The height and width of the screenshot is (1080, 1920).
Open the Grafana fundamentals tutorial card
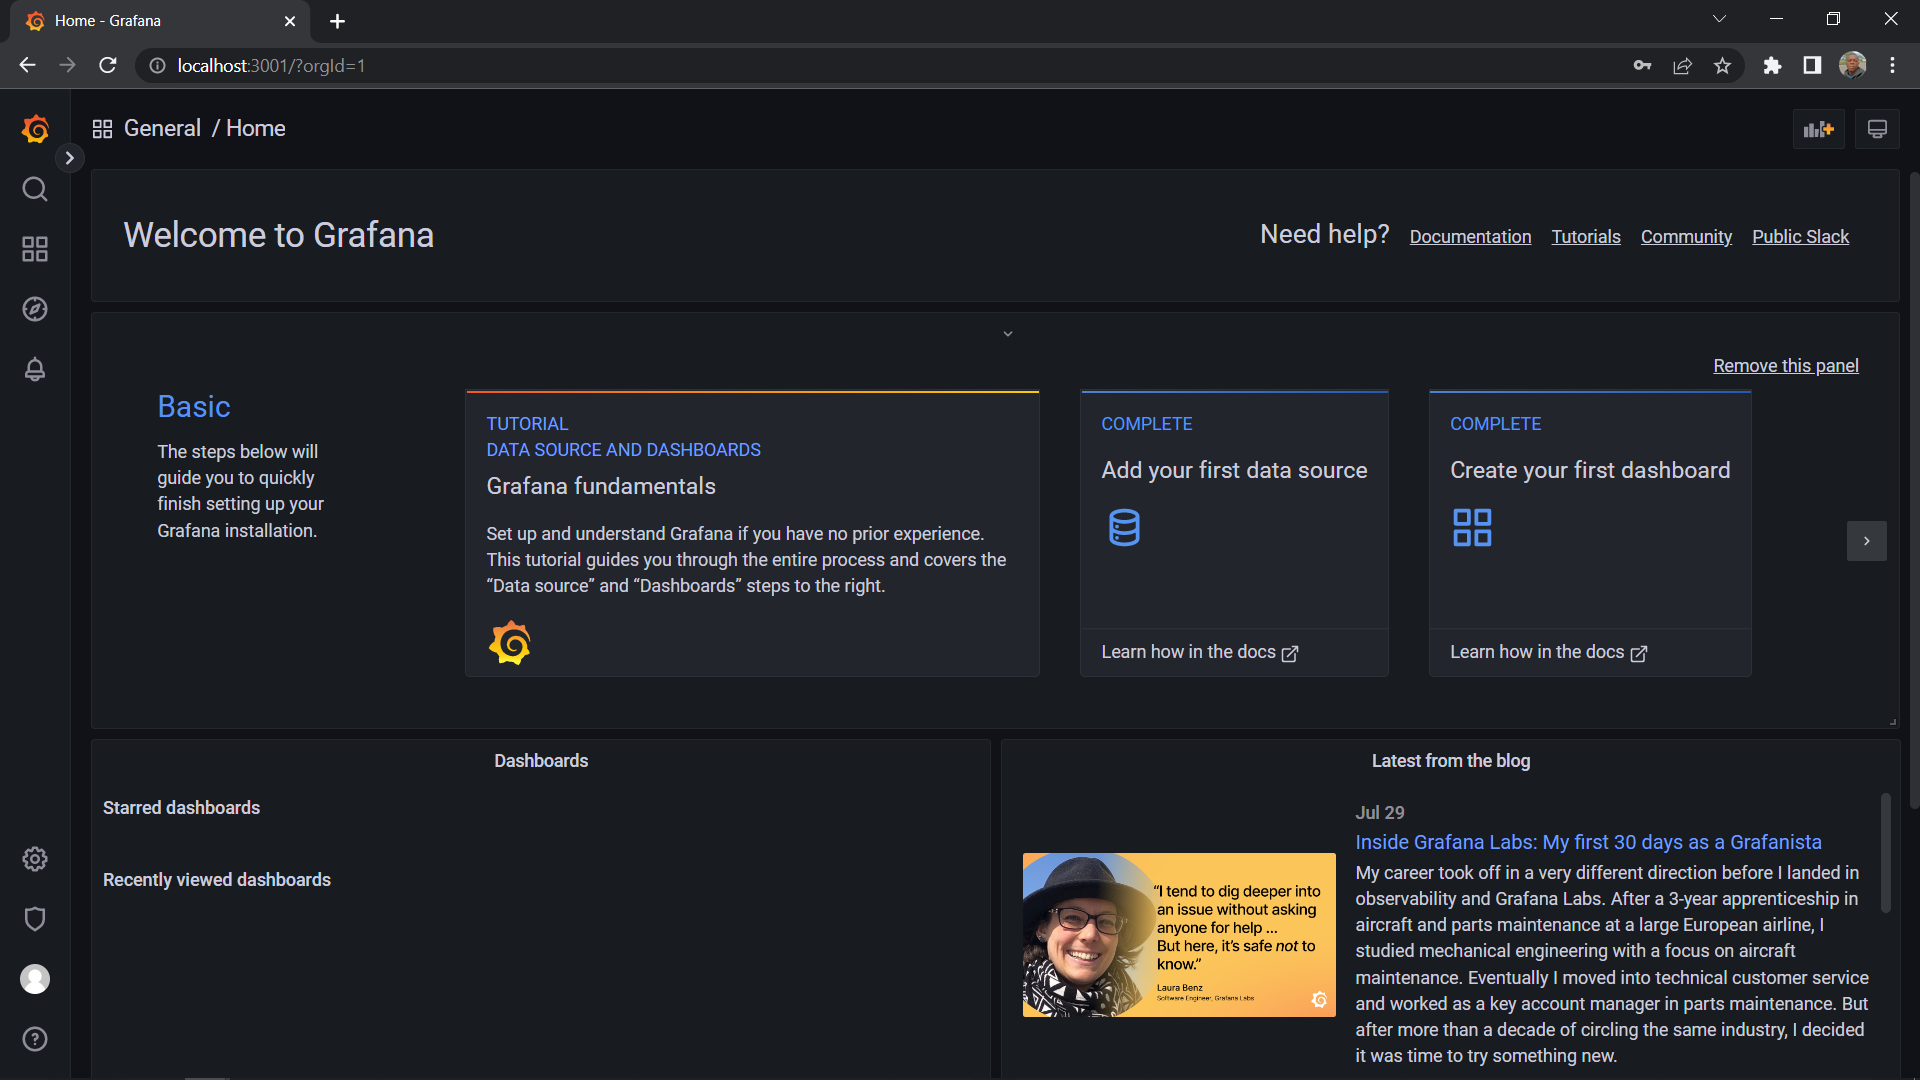pyautogui.click(x=752, y=534)
